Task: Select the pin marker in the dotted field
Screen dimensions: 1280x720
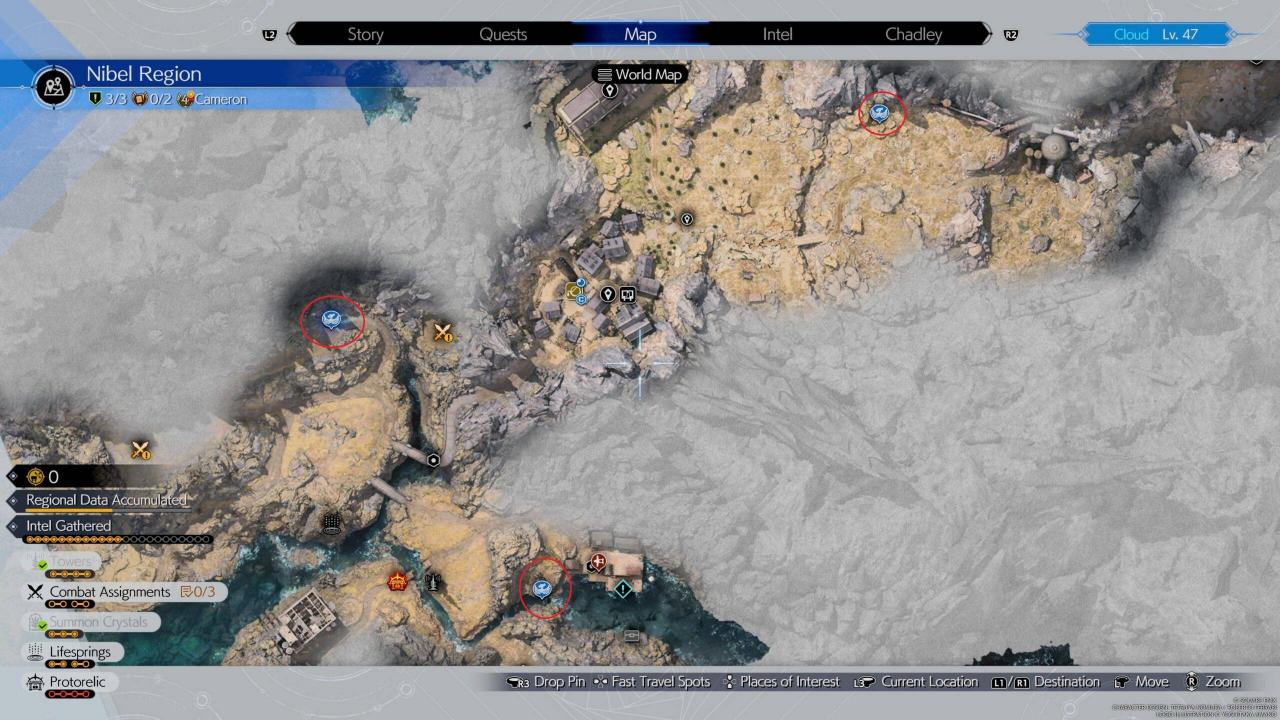Action: pyautogui.click(x=687, y=218)
